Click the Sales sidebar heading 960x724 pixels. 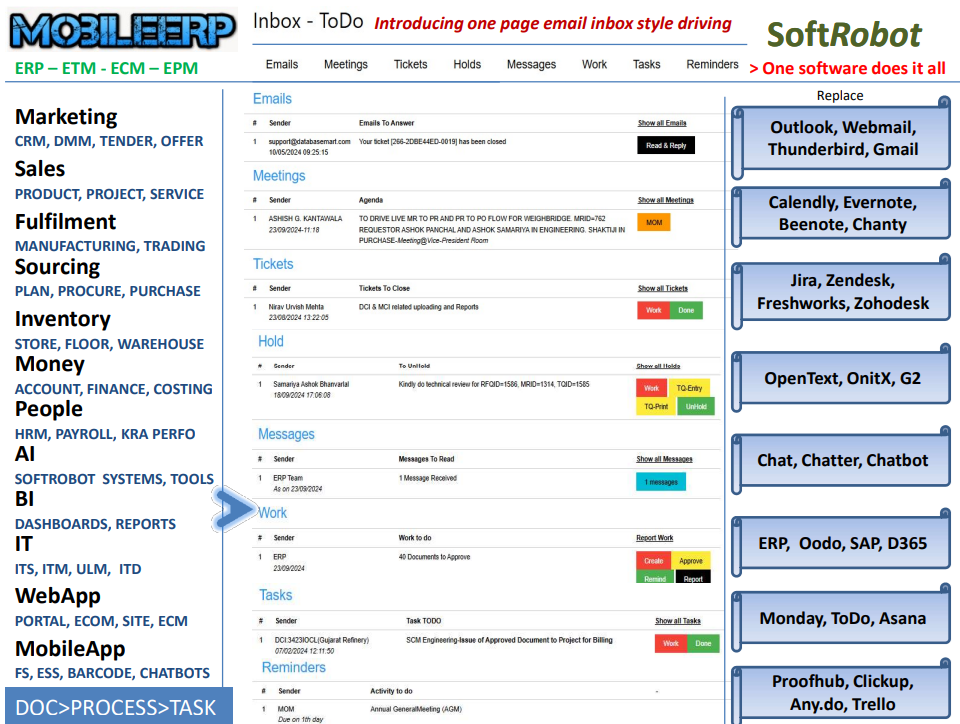(x=40, y=168)
